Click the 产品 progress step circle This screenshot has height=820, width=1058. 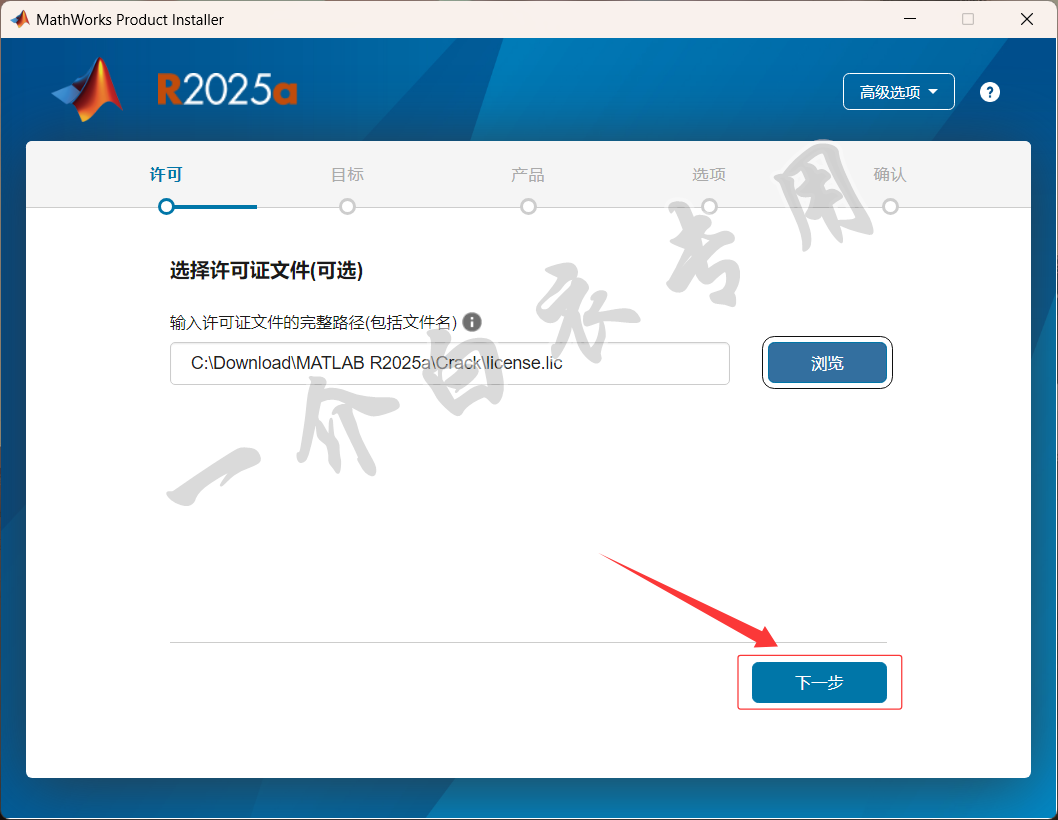point(528,207)
